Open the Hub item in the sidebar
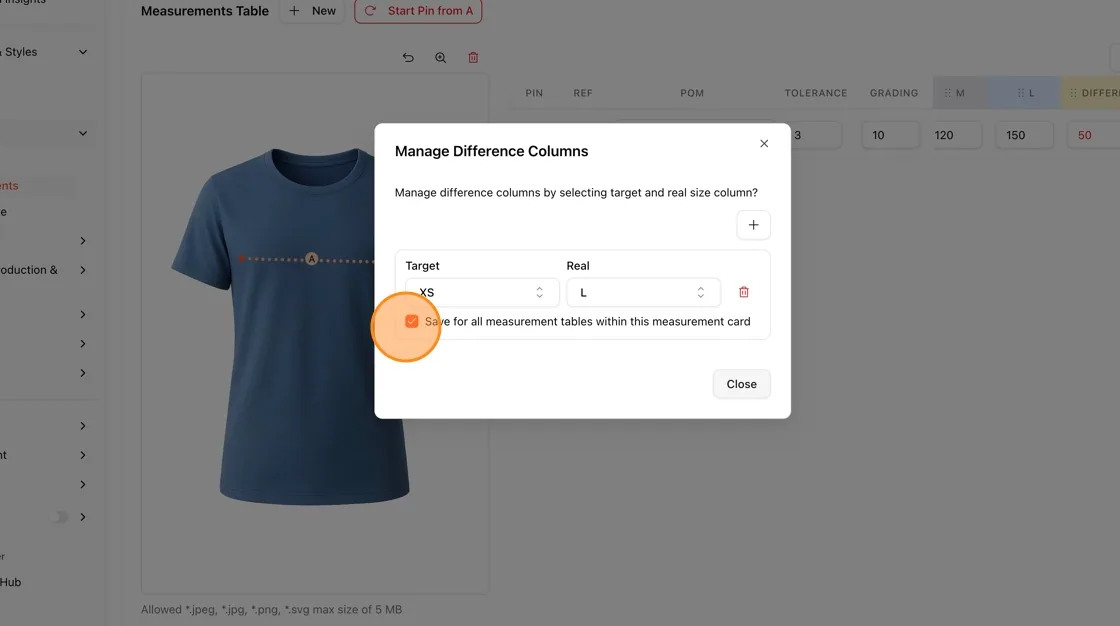Image resolution: width=1120 pixels, height=626 pixels. [x=11, y=582]
